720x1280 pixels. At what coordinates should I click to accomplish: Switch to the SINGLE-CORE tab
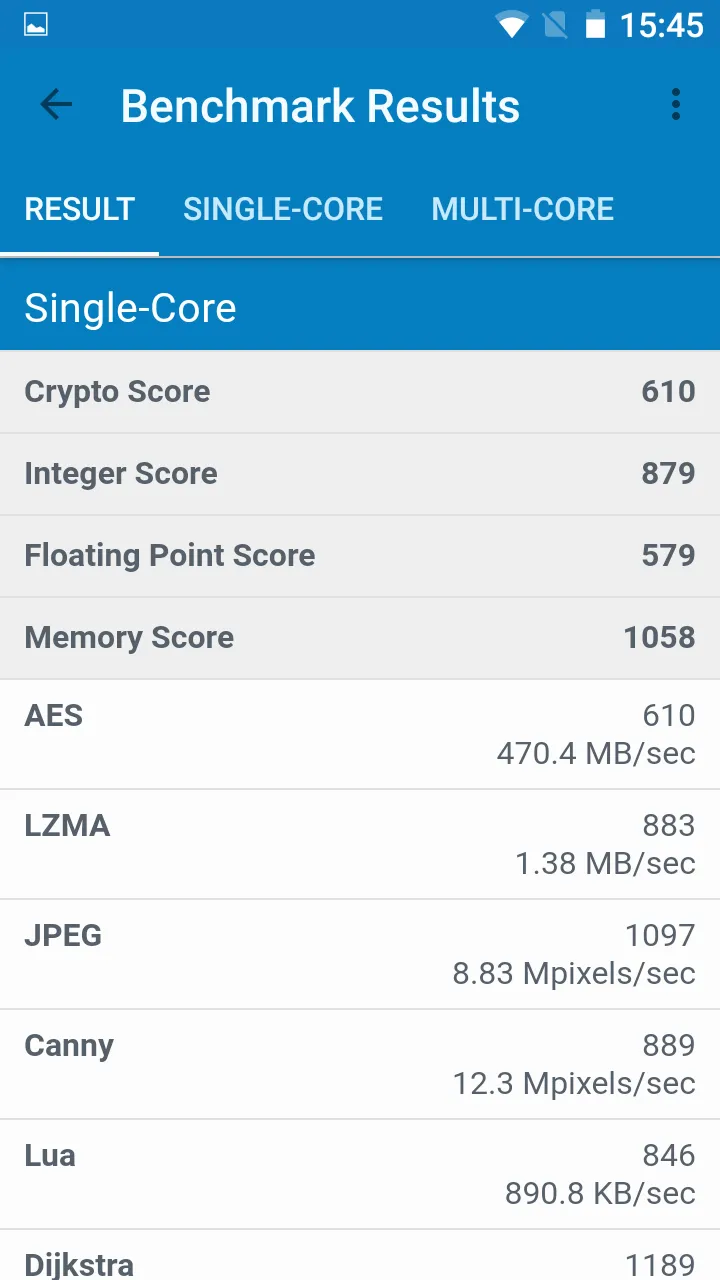point(283,209)
